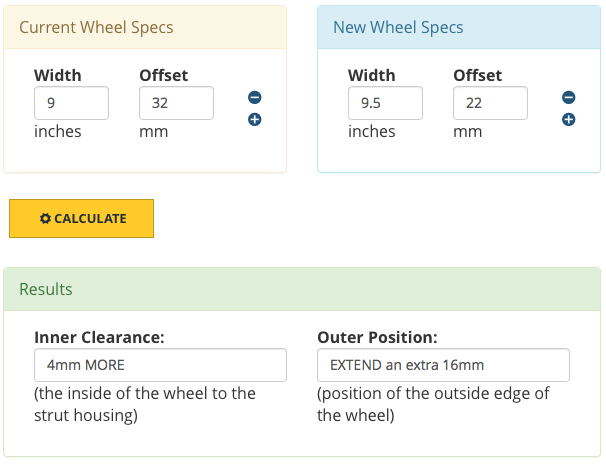Image resolution: width=606 pixels, height=465 pixels.
Task: Click the plus icon in Current Wheel Specs
Action: tap(254, 120)
